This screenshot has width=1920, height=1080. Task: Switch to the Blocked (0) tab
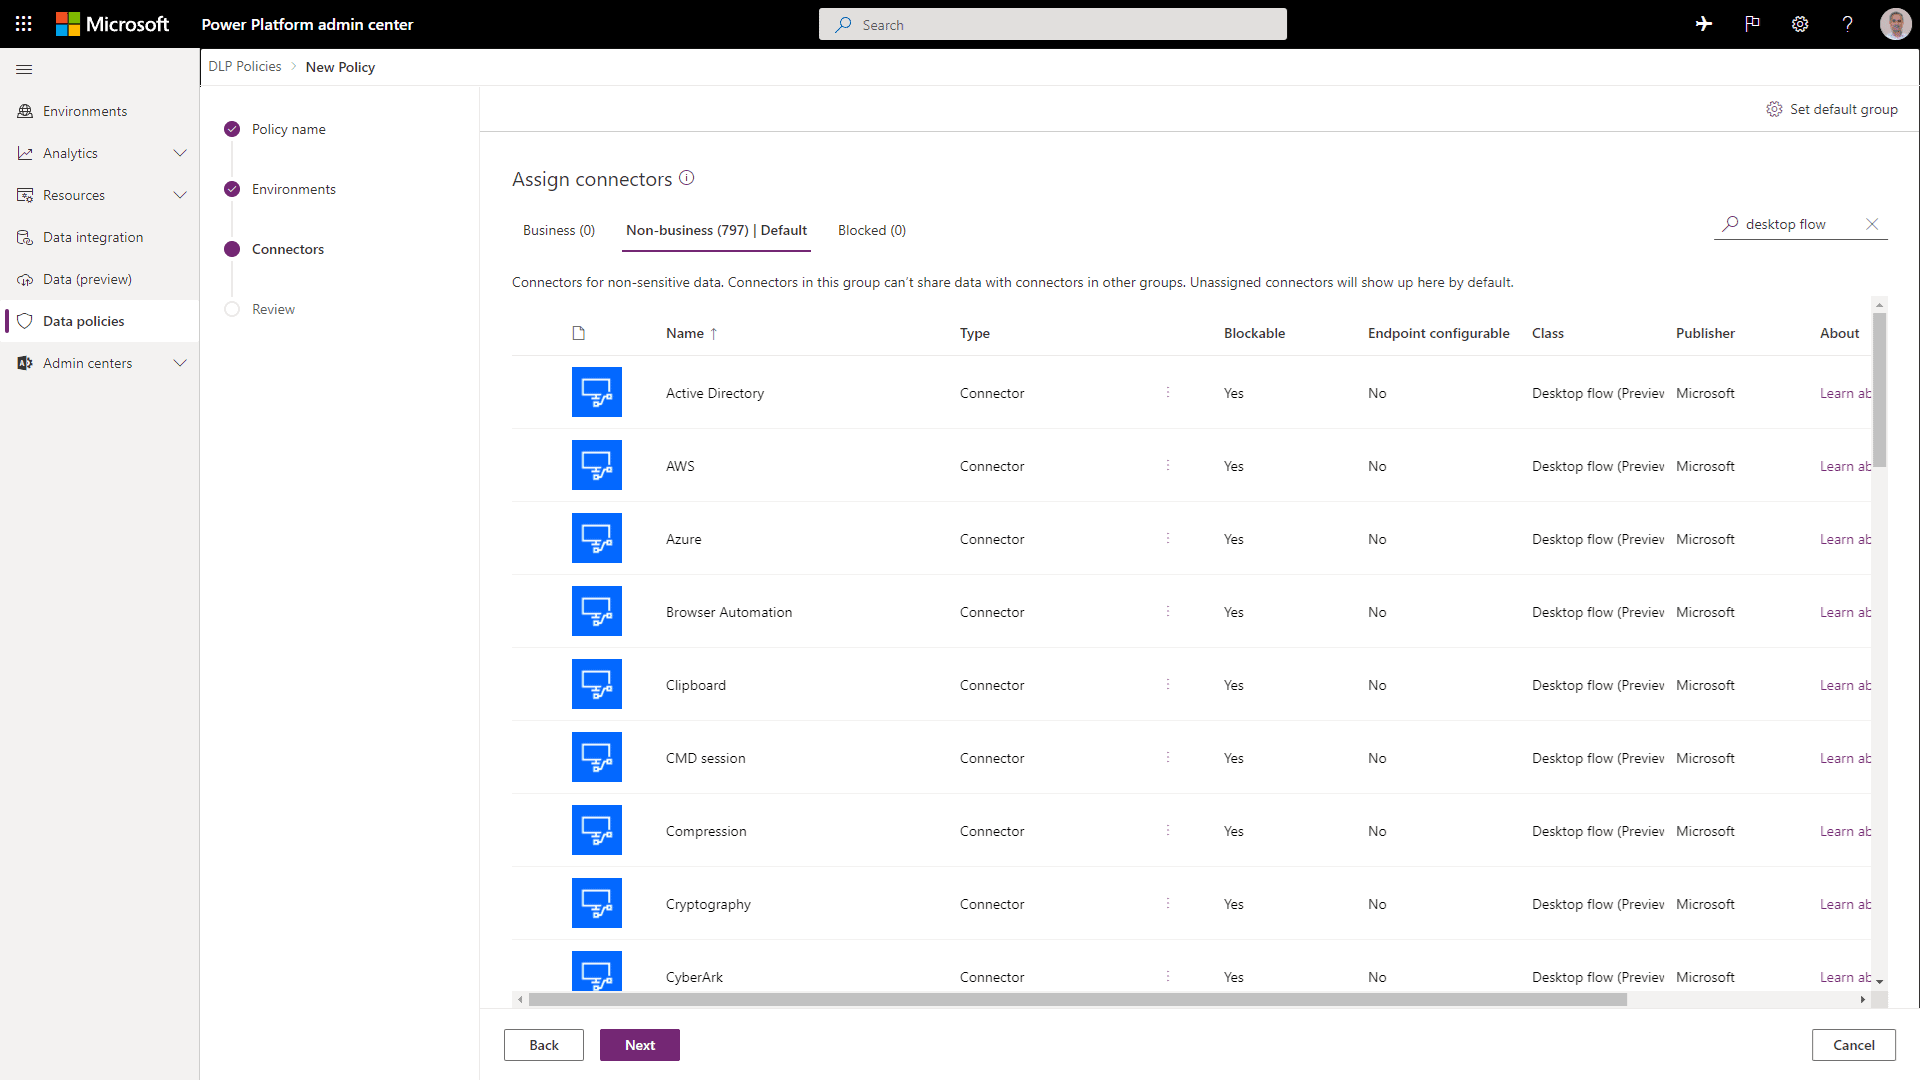871,230
